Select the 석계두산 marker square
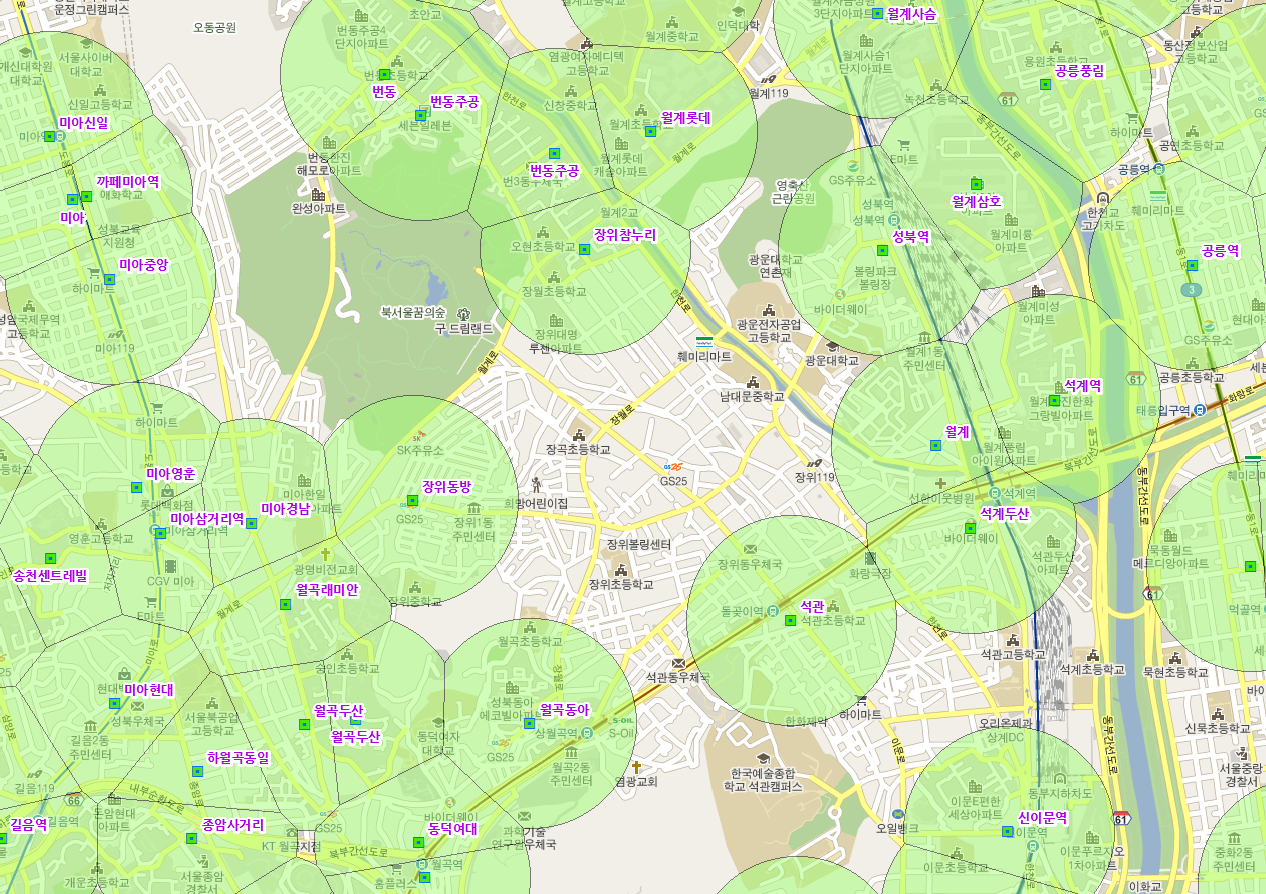 pyautogui.click(x=970, y=528)
